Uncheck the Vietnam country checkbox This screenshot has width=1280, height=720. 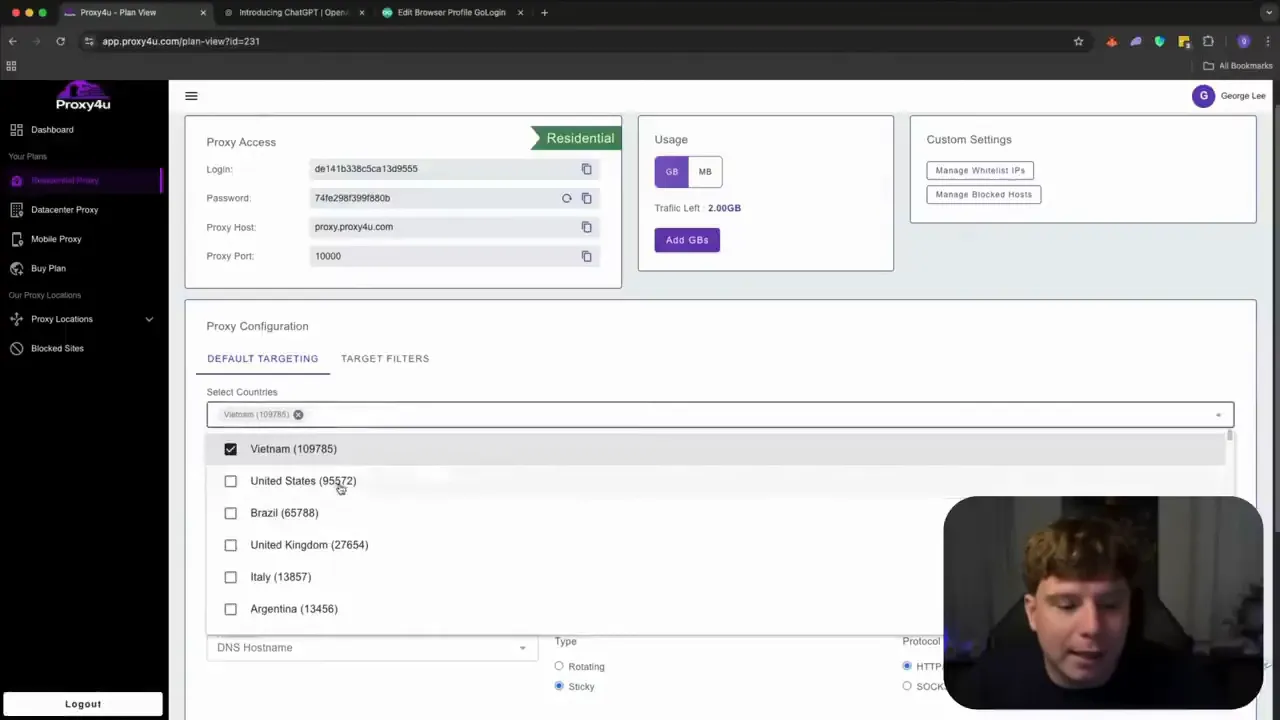click(230, 449)
